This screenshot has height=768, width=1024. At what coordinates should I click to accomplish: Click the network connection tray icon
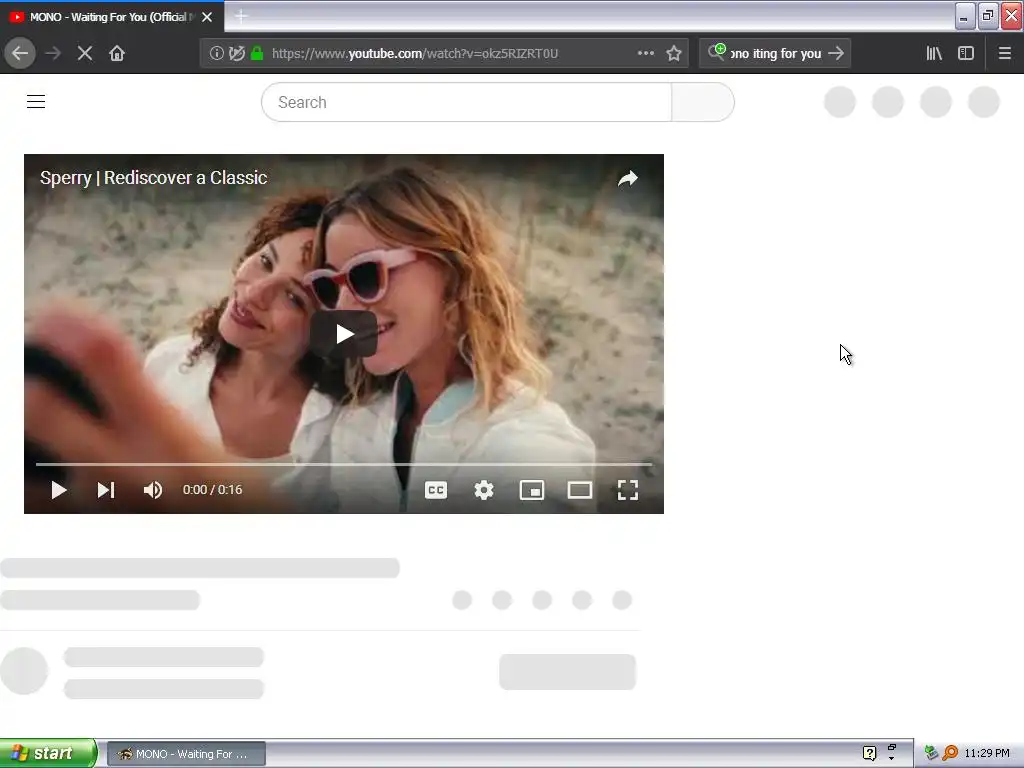pyautogui.click(x=932, y=753)
